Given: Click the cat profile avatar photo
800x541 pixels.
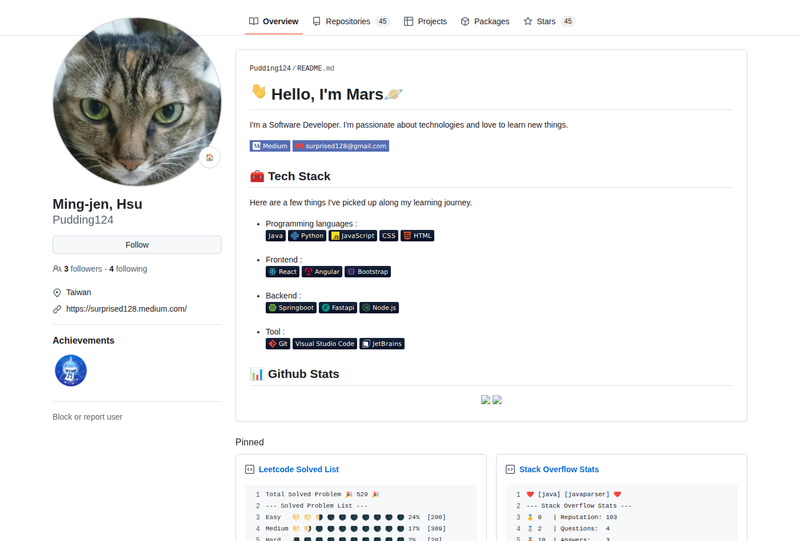Looking at the screenshot, I should [x=137, y=102].
